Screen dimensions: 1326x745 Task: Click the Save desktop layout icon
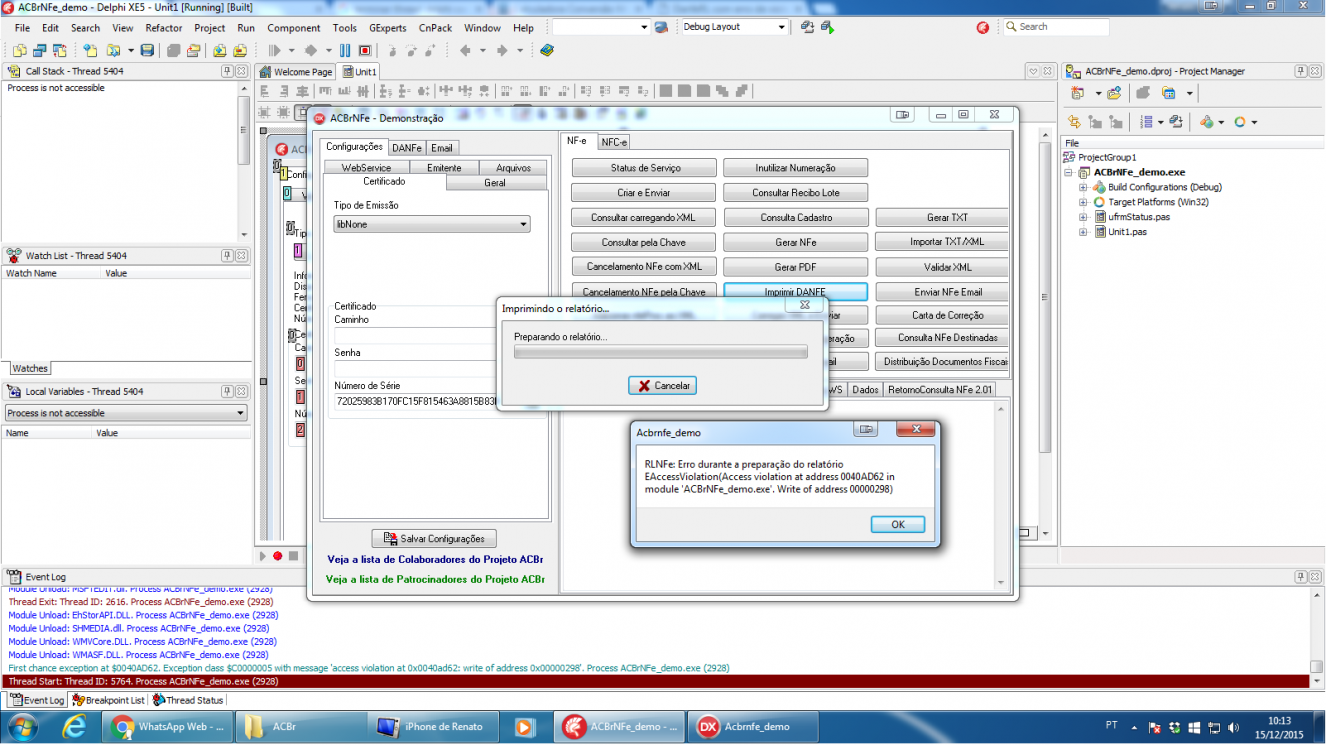[x=807, y=27]
